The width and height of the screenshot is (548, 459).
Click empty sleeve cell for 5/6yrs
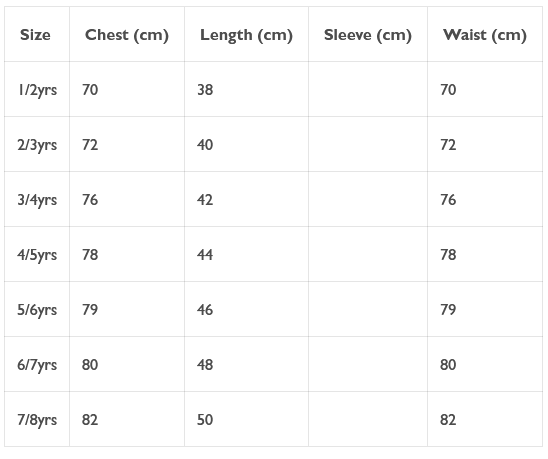368,309
